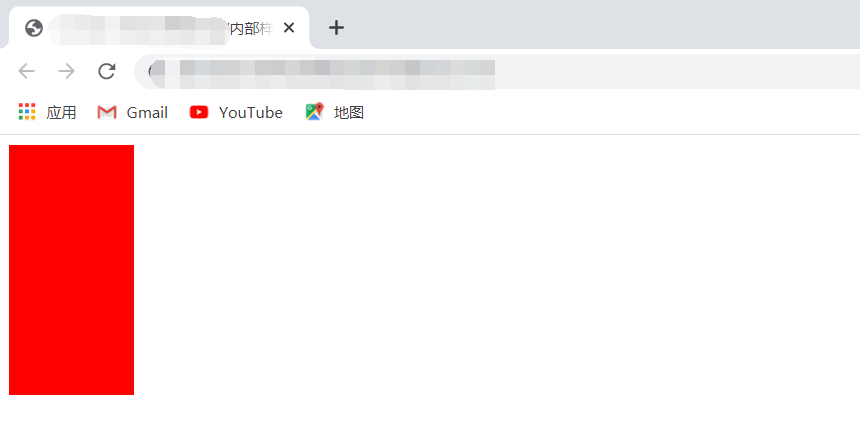Screen dimensions: 860x426
Task: Click the globe favicon on the tab
Action: point(34,28)
